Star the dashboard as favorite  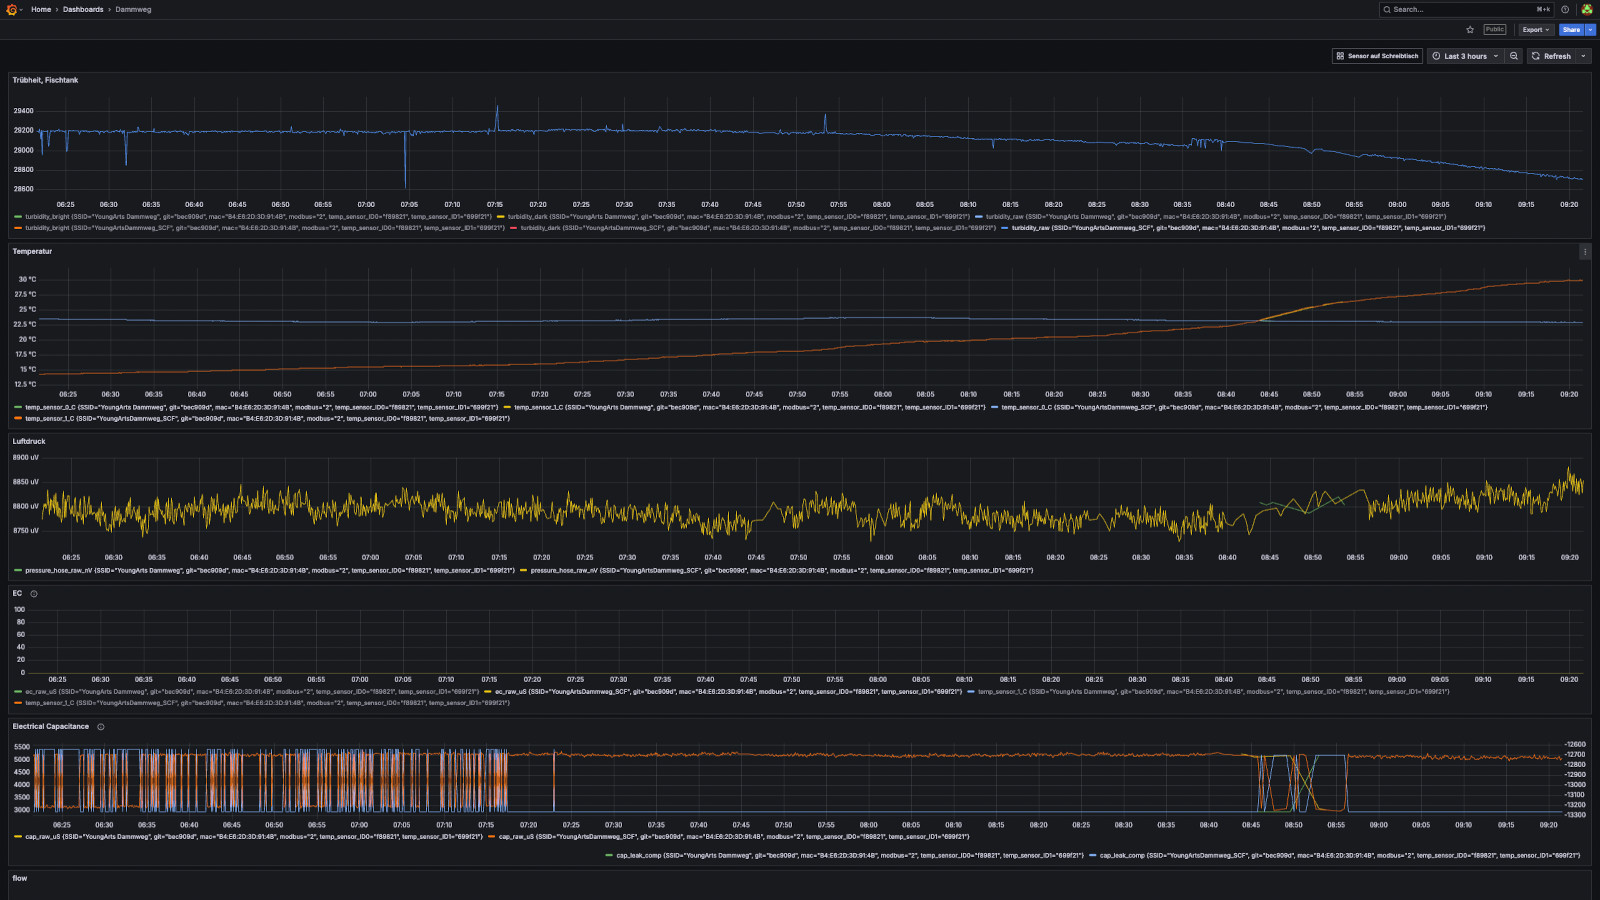click(x=1470, y=30)
